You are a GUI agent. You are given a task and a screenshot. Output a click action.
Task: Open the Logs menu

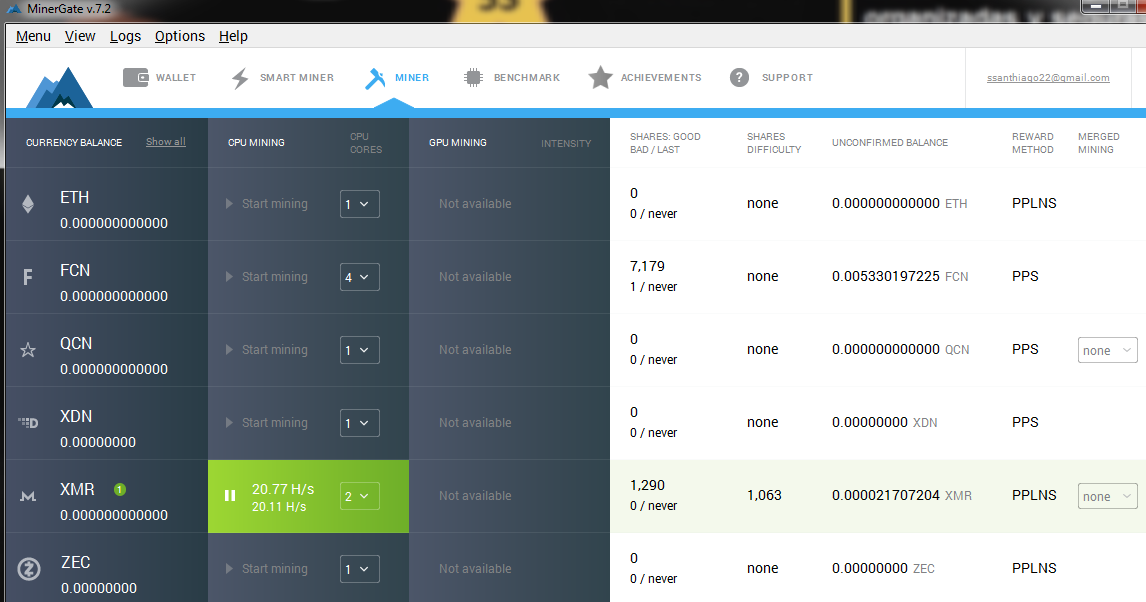(126, 36)
